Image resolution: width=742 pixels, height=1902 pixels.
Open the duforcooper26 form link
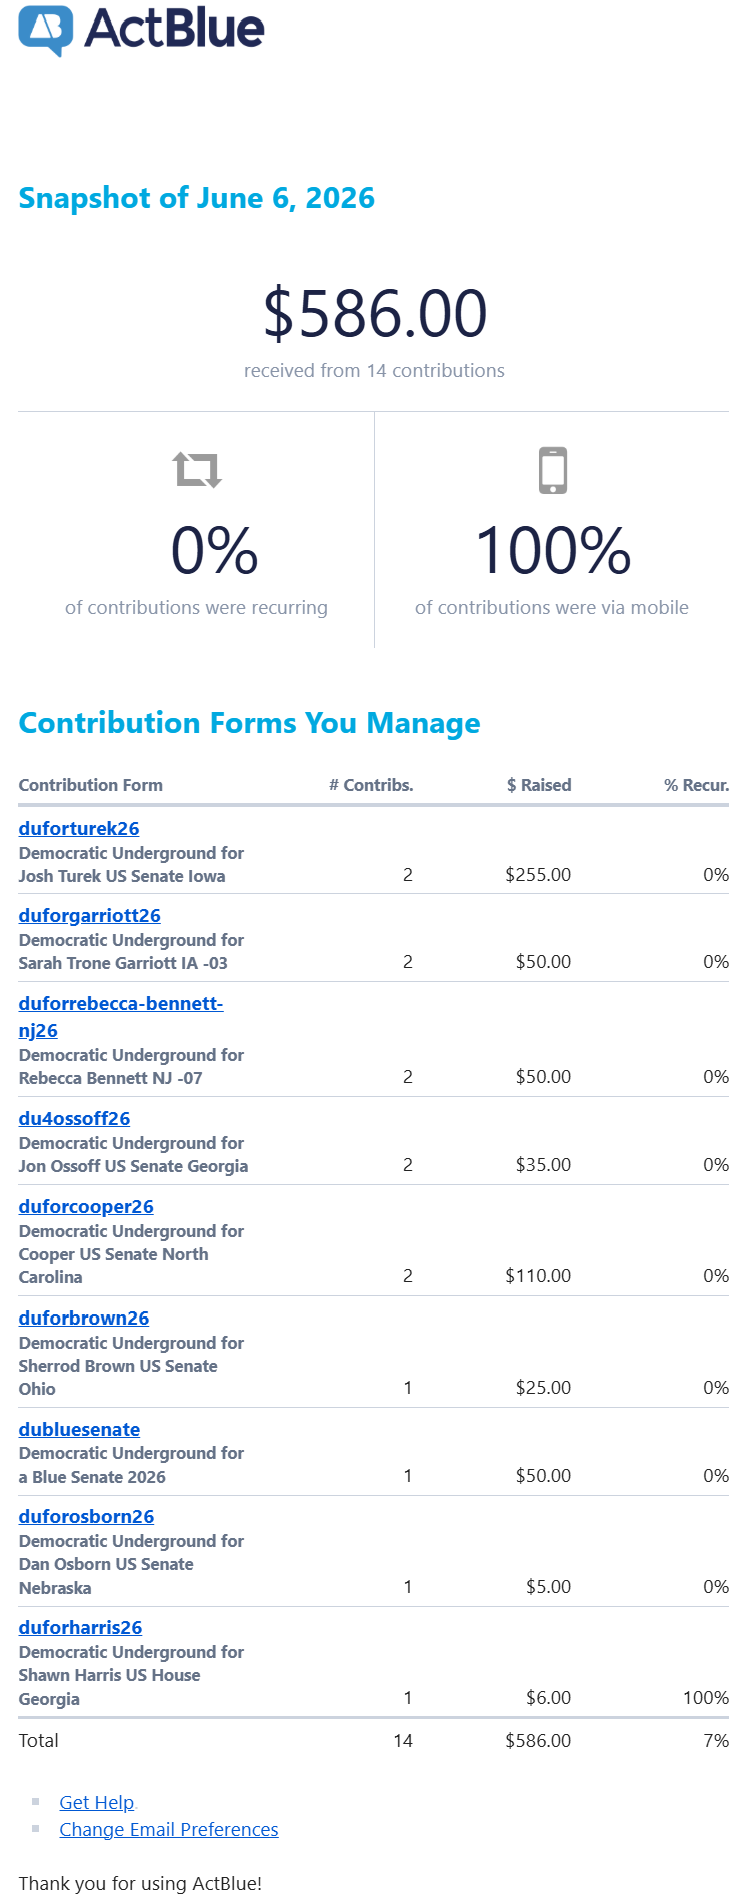[x=86, y=1206]
